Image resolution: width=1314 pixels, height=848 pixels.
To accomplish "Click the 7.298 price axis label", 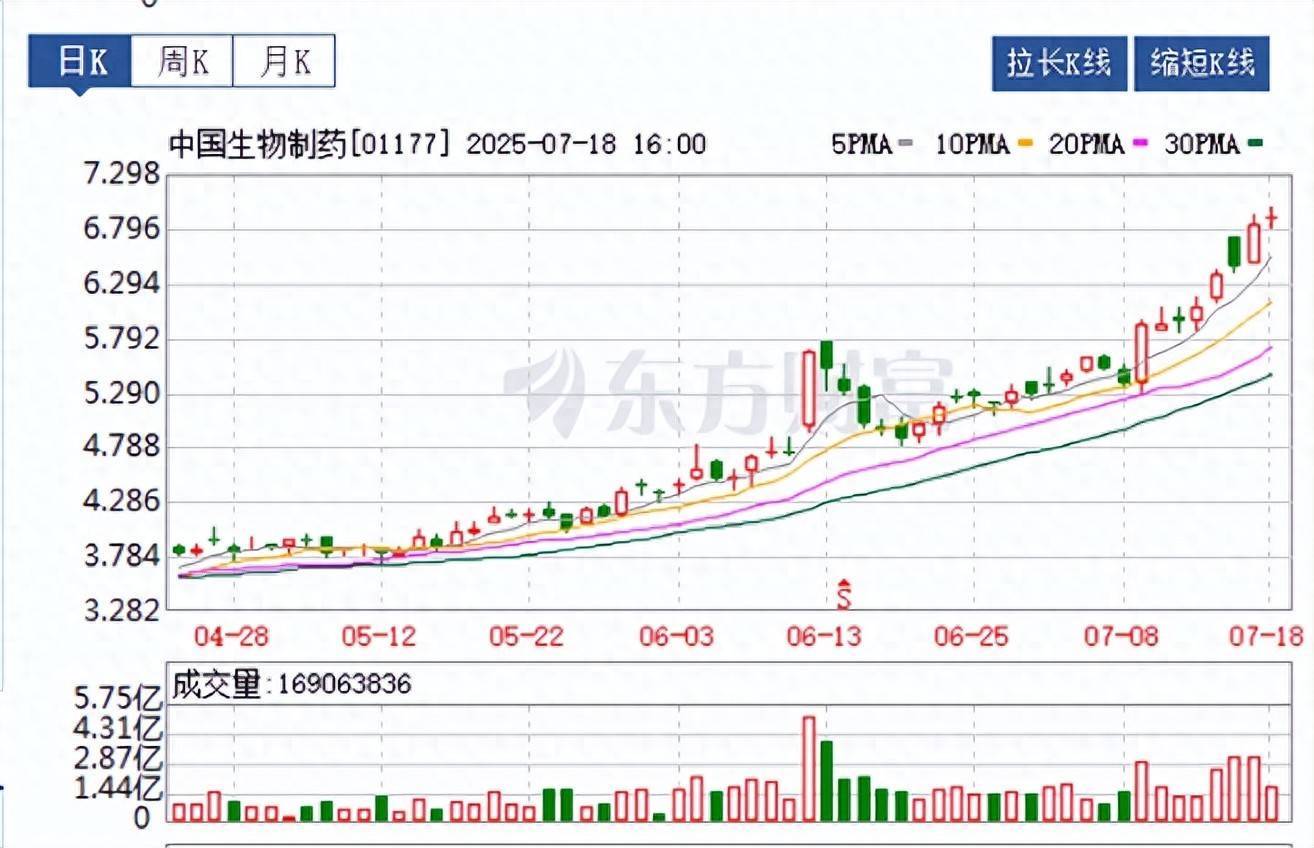I will click(x=123, y=175).
